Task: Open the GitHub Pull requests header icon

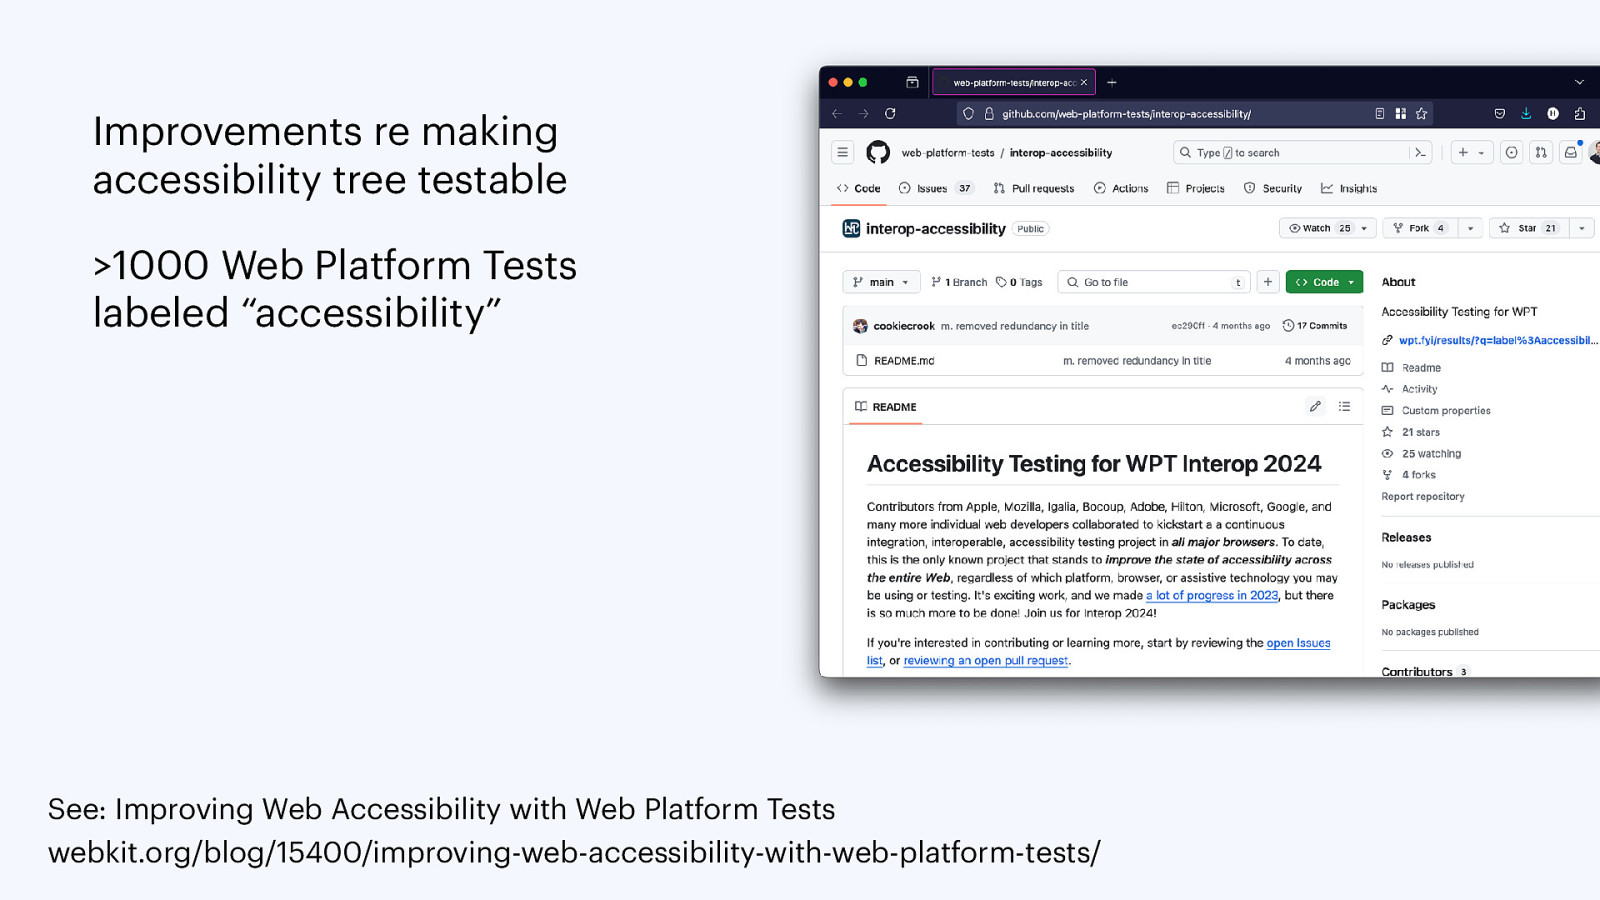Action: pyautogui.click(x=1541, y=153)
